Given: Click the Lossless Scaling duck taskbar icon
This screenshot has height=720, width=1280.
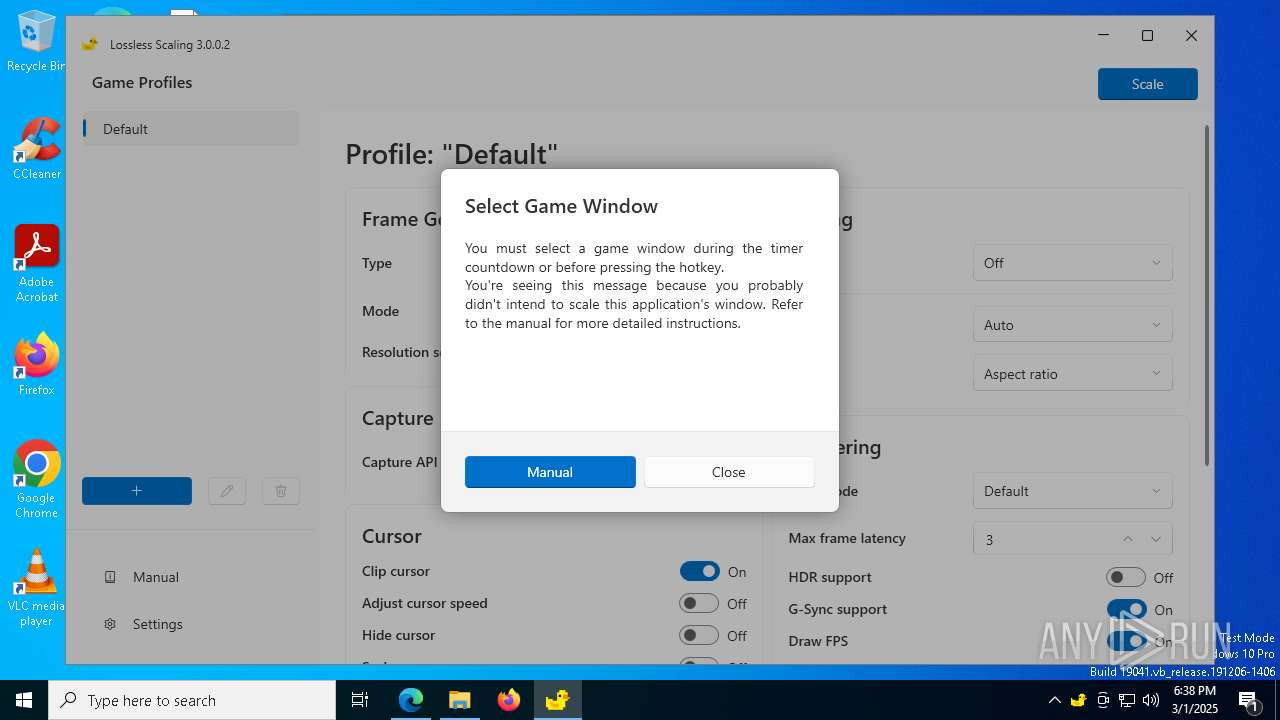Looking at the screenshot, I should tap(557, 700).
